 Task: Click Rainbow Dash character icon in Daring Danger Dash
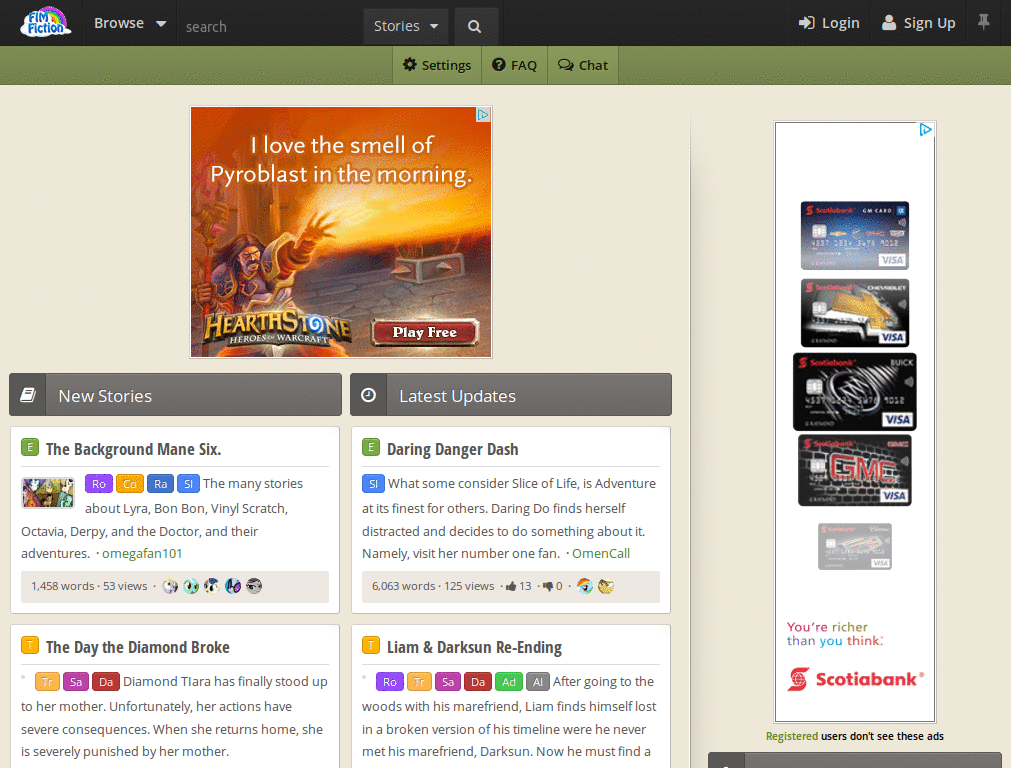tap(584, 586)
